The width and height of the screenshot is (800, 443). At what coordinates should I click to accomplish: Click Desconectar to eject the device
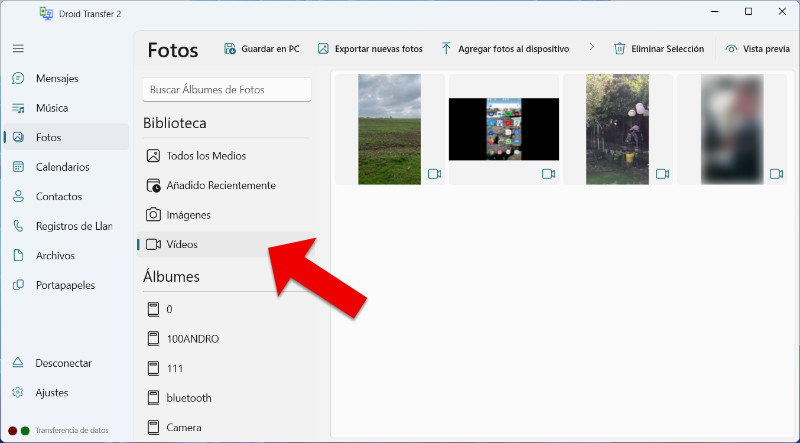(x=63, y=363)
